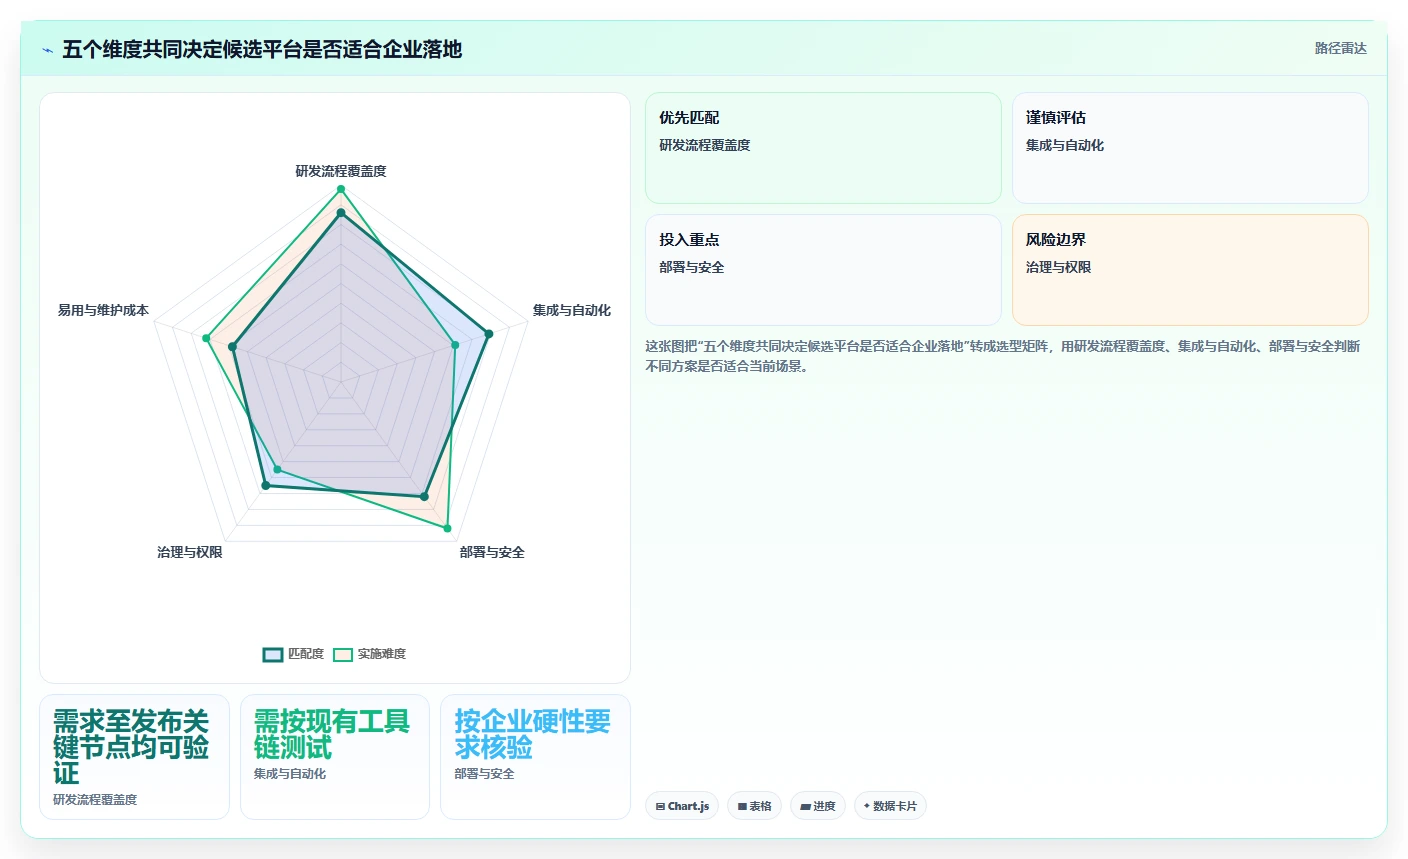Click the 实施难度 data point at 部署与安全
Screen dimensions: 1408x859
pos(447,528)
